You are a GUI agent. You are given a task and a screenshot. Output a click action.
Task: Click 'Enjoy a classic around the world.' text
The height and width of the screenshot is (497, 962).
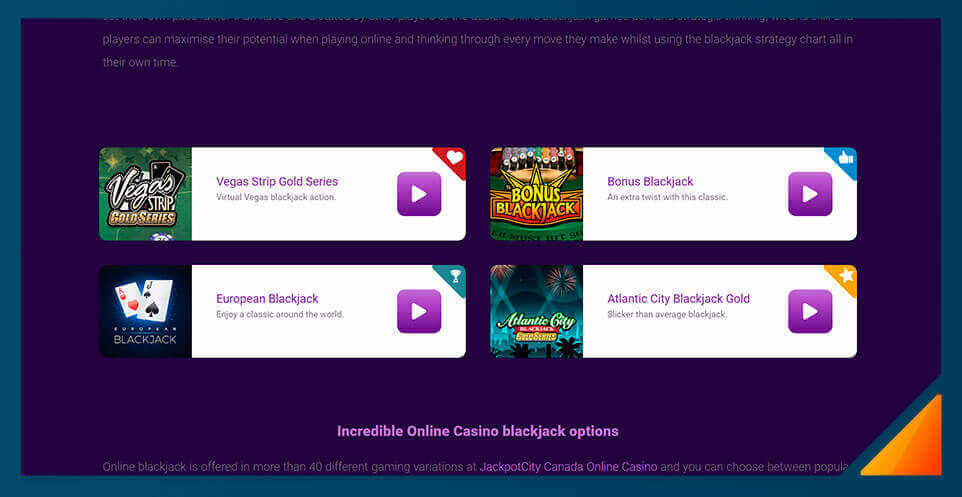(x=280, y=315)
